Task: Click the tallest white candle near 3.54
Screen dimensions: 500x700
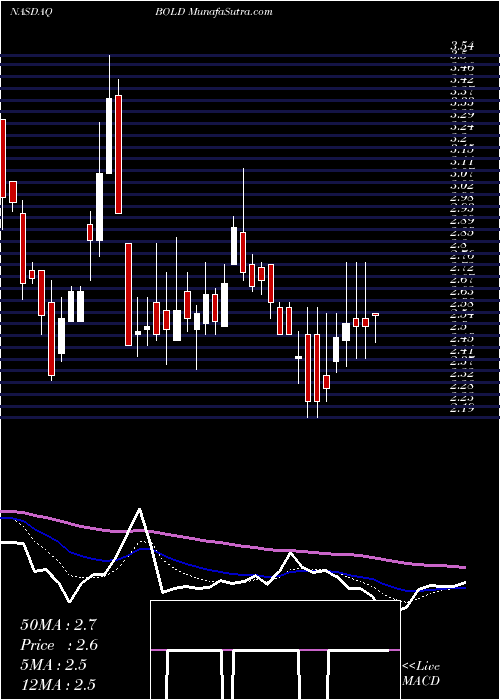Action: [109, 136]
